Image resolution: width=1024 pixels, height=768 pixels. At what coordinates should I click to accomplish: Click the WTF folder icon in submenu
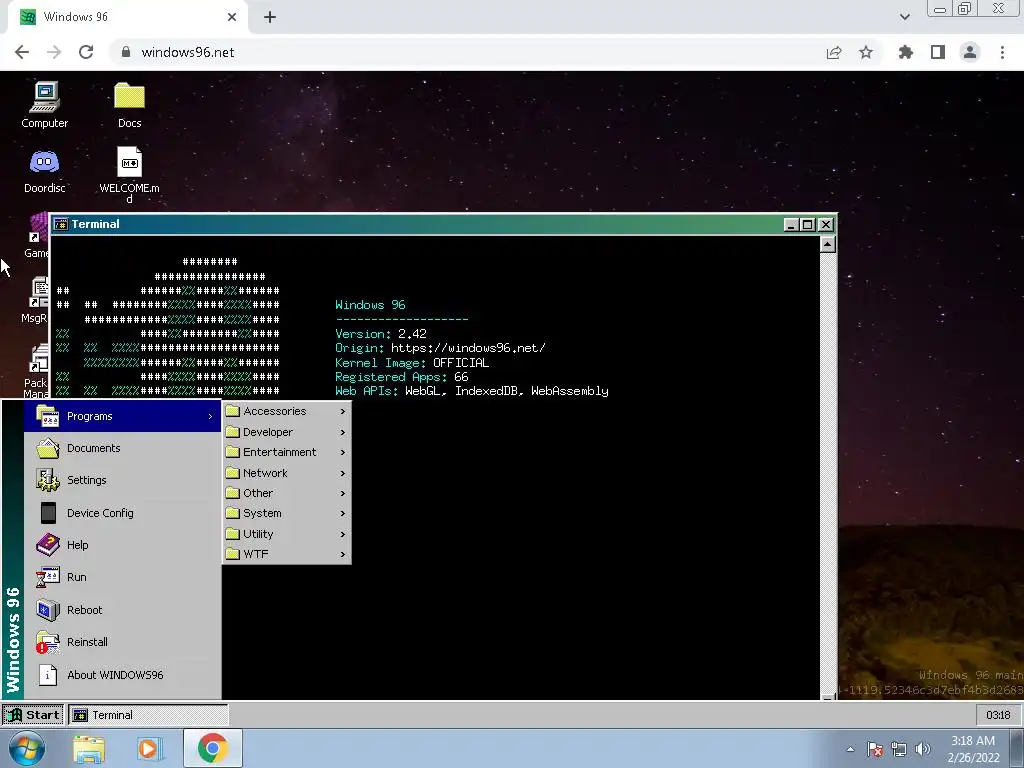232,554
